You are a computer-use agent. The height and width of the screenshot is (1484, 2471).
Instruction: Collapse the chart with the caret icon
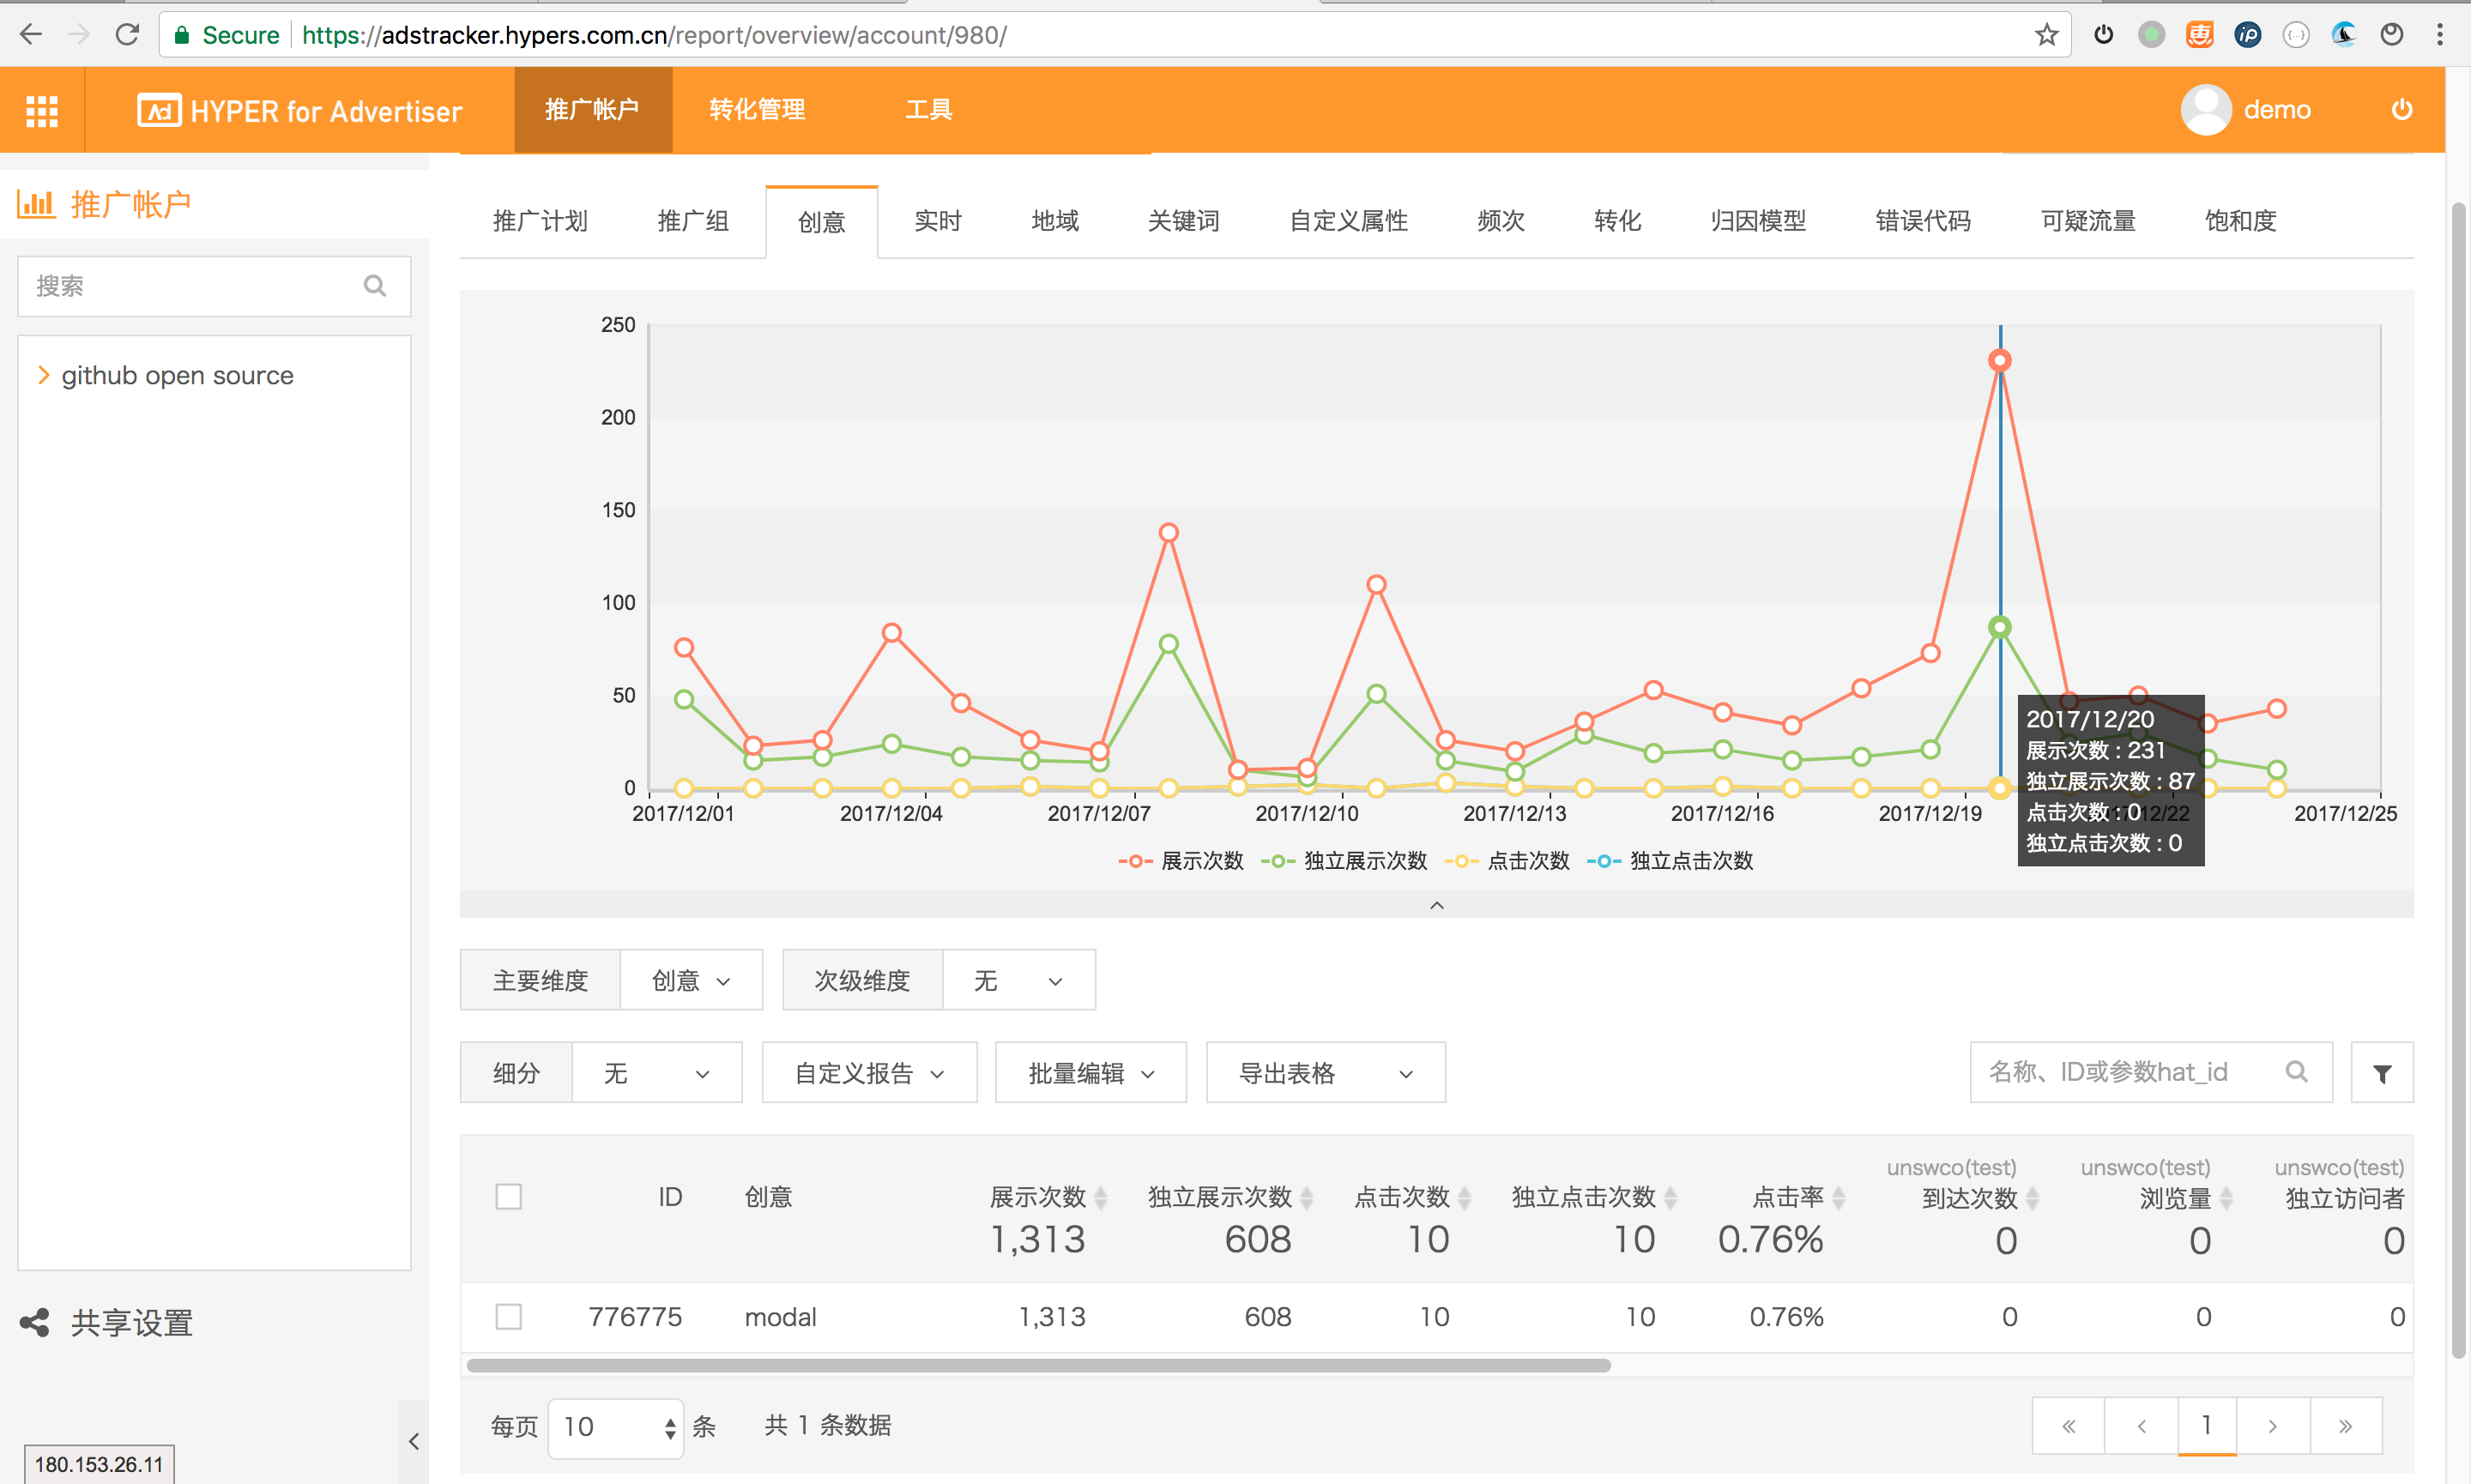(x=1436, y=905)
